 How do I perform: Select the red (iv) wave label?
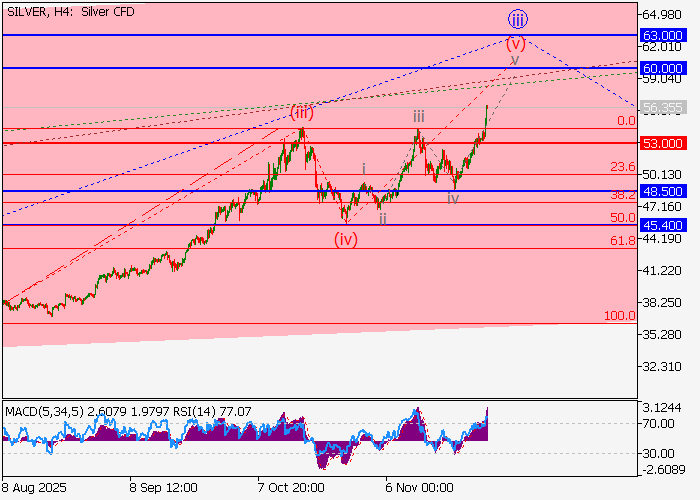346,239
